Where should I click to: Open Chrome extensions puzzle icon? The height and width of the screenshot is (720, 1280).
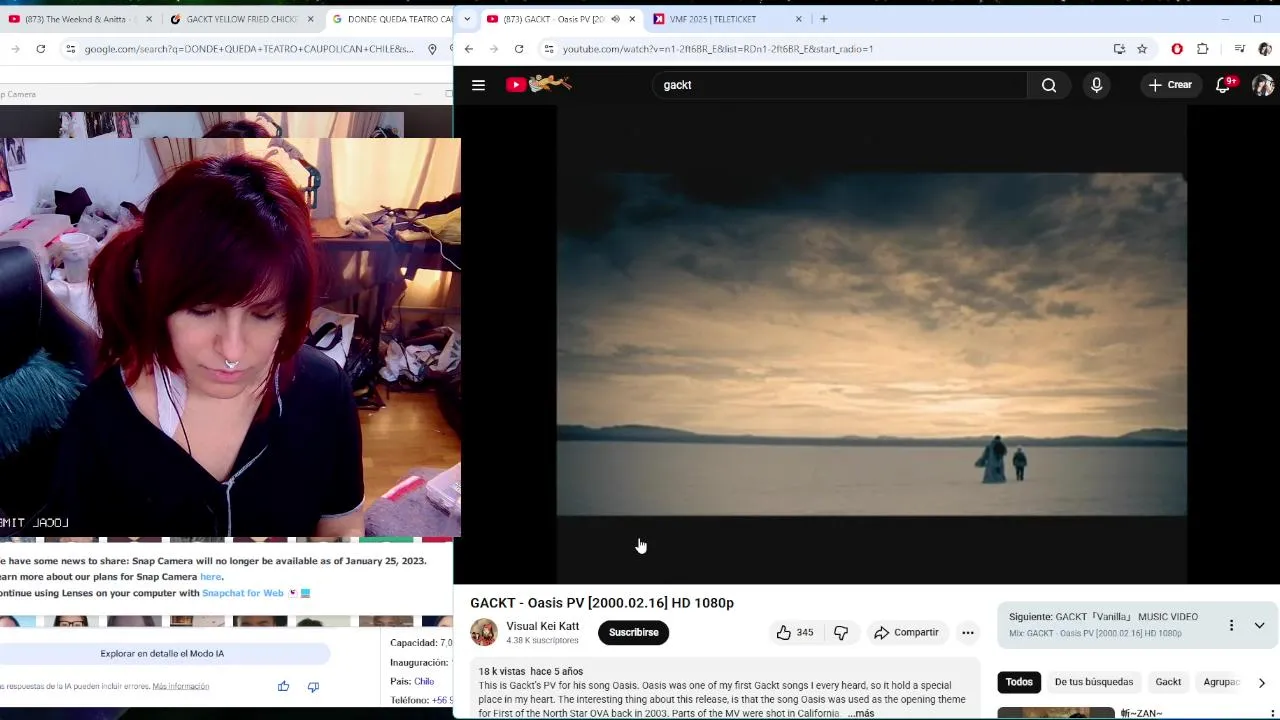pyautogui.click(x=1203, y=48)
